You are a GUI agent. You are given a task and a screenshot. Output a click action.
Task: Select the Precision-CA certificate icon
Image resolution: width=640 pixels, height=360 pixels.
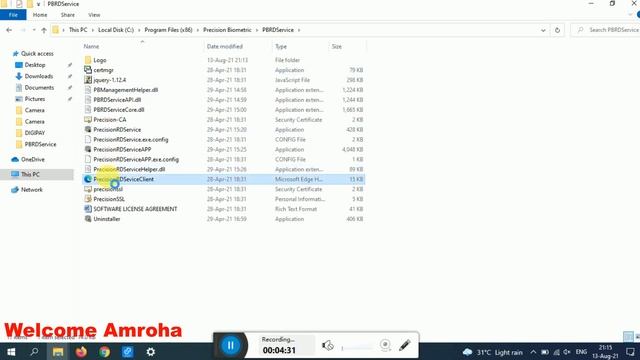coord(88,120)
